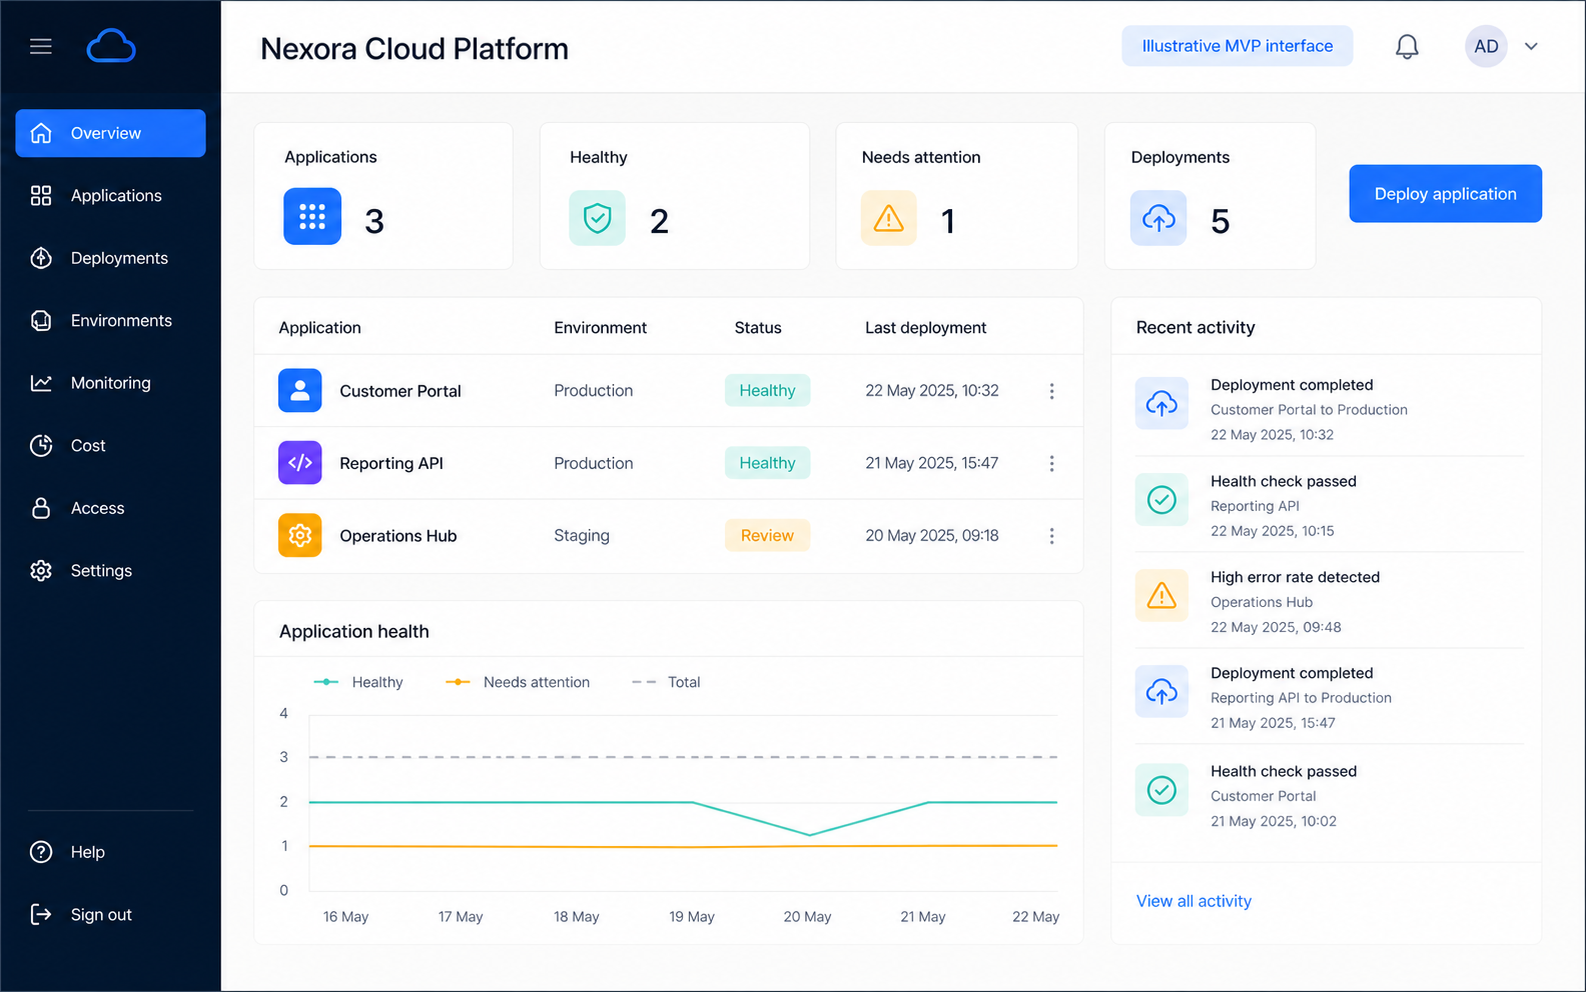Toggle the Healthy series in chart legend
Image resolution: width=1586 pixels, height=992 pixels.
(358, 682)
